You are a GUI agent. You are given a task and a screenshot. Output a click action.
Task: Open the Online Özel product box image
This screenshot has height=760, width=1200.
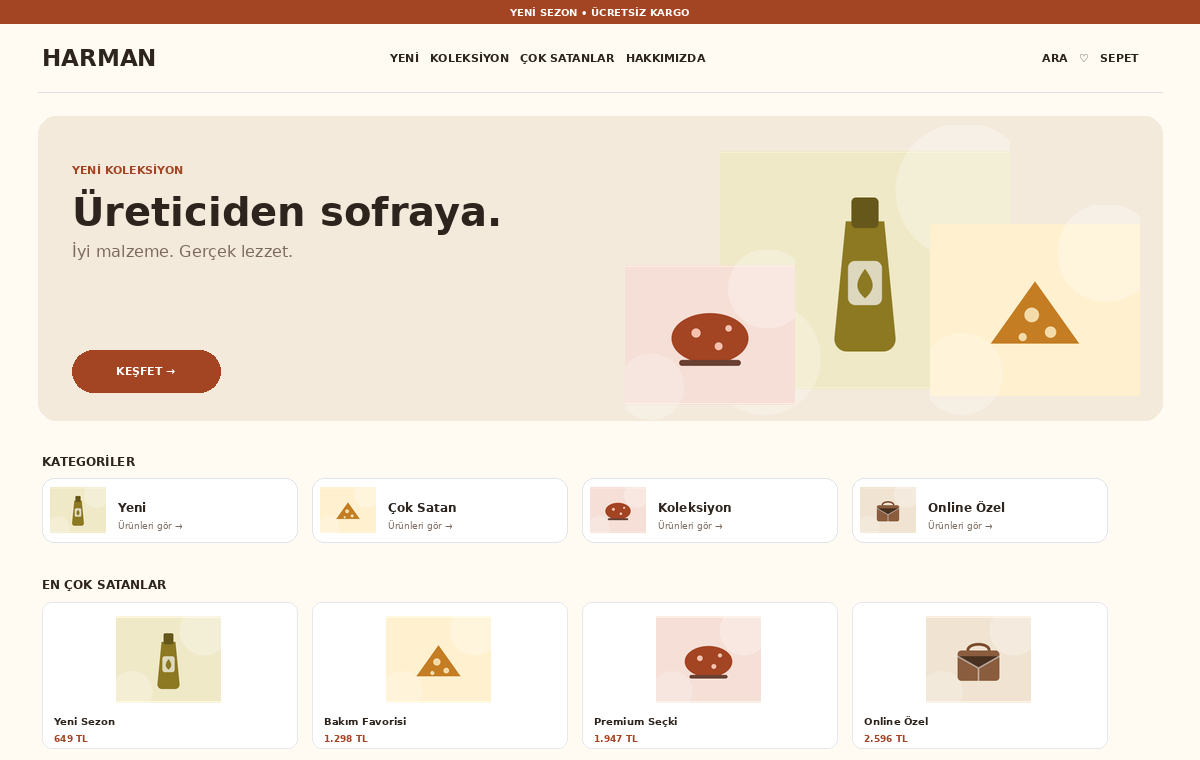point(978,660)
